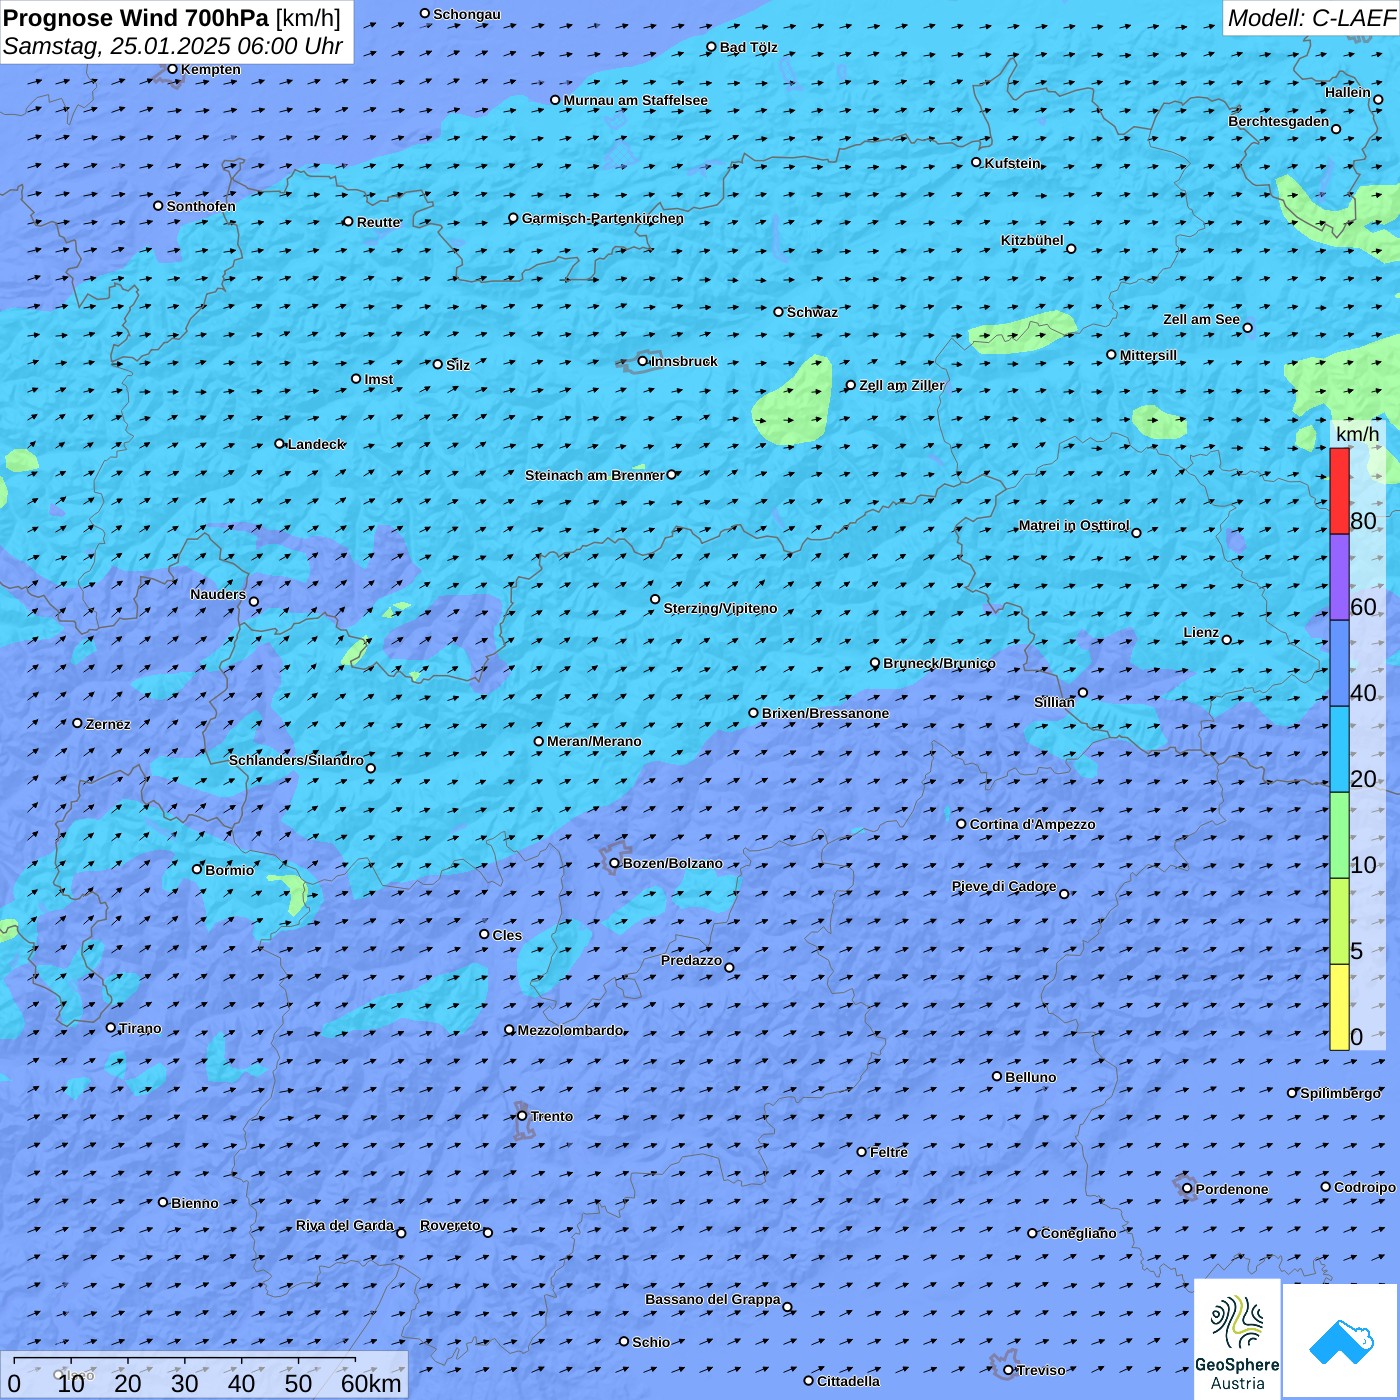Click the 60km scale bar label
The width and height of the screenshot is (1400, 1400).
371,1383
